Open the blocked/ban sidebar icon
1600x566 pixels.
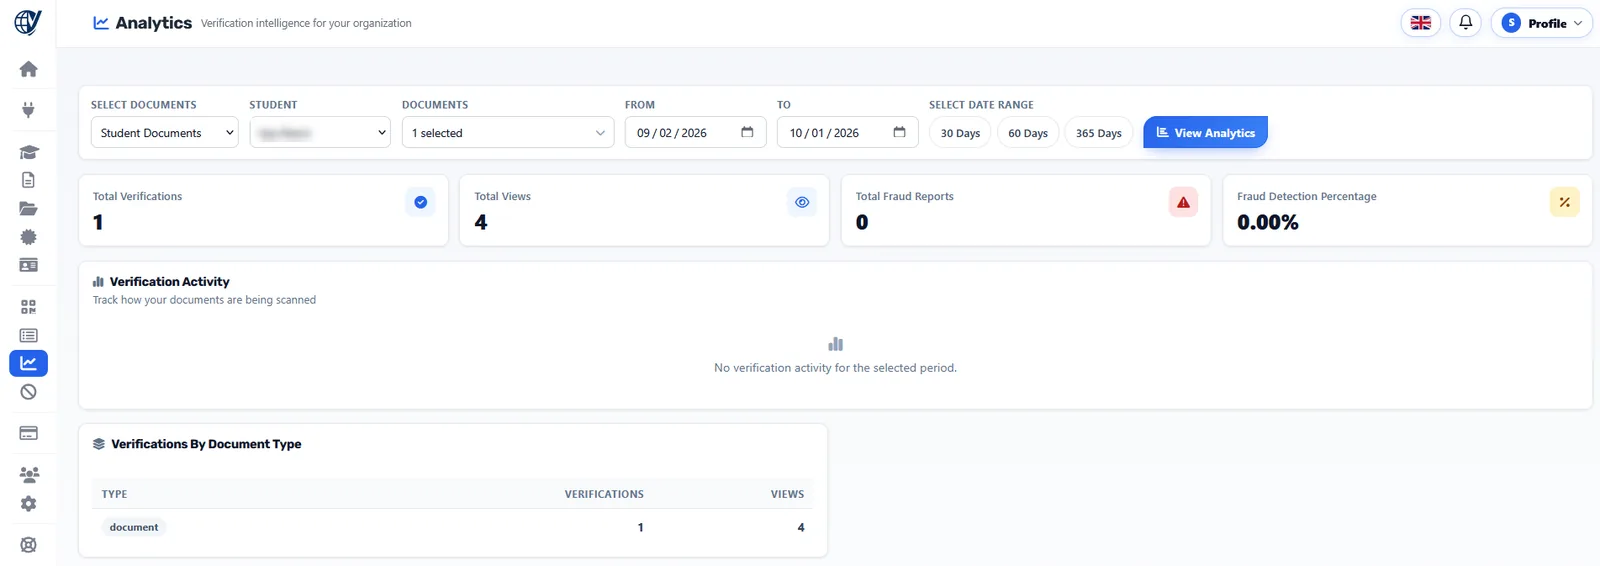28,392
